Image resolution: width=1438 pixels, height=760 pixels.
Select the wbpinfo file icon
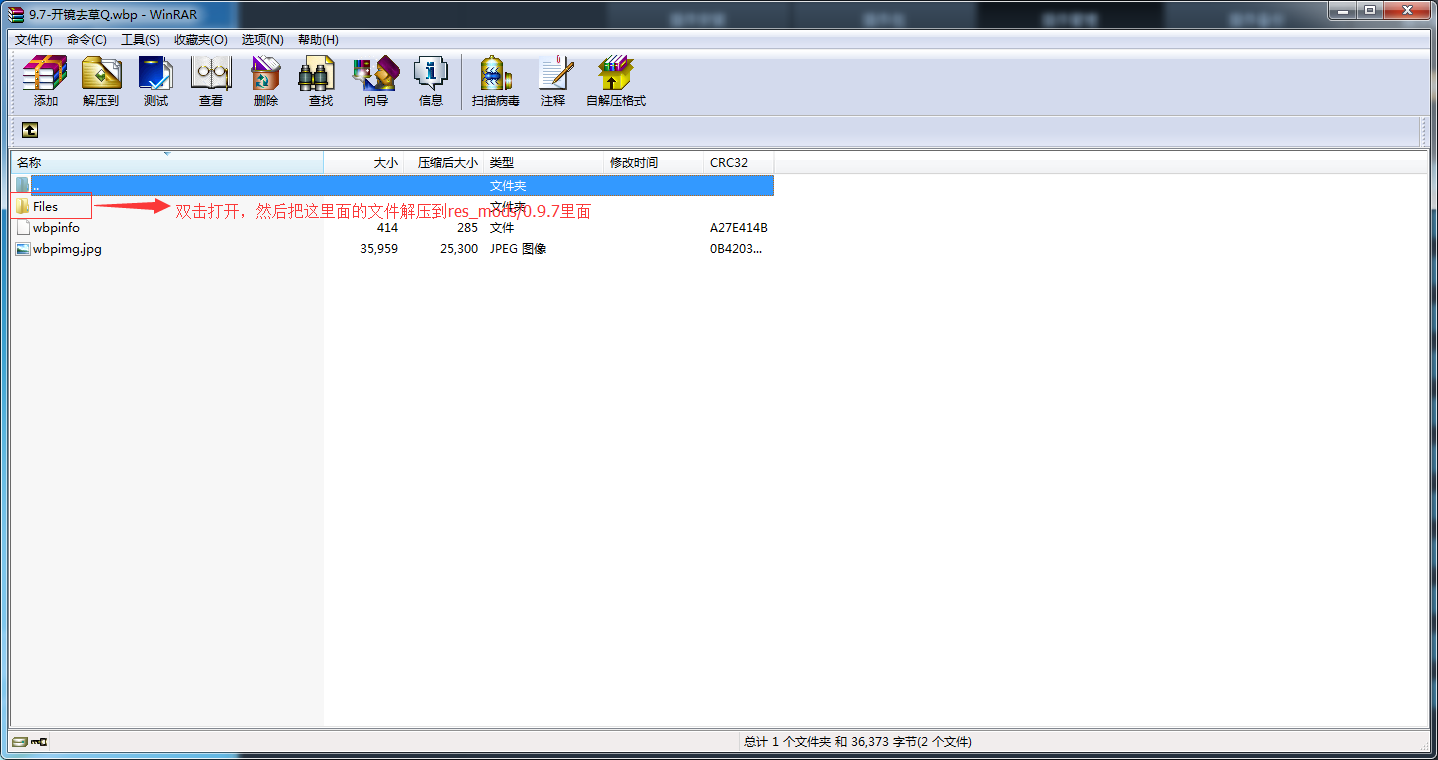pyautogui.click(x=23, y=228)
